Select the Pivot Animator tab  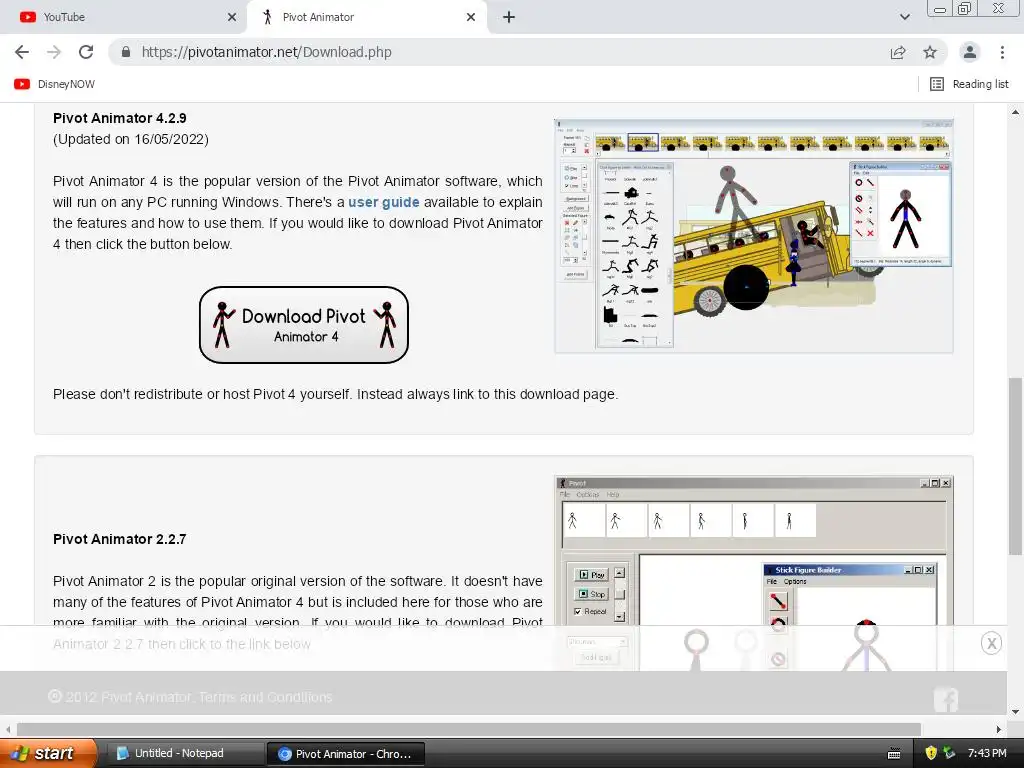point(366,17)
